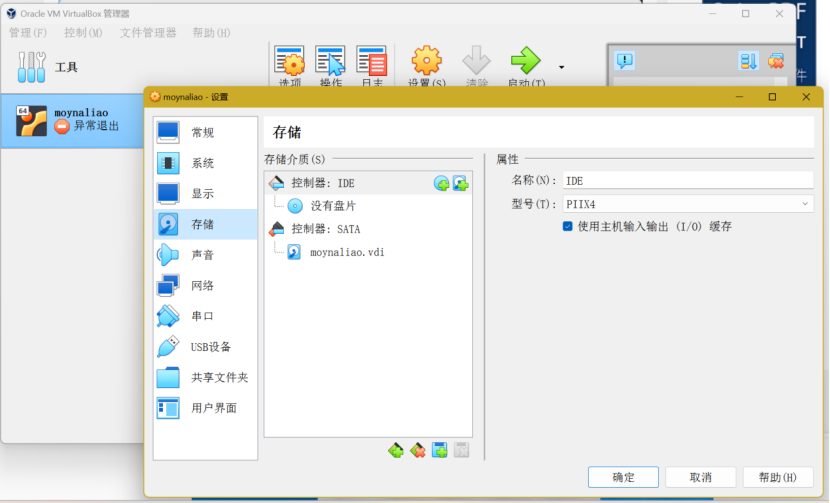Click add controller icon below storage tree

(395, 451)
